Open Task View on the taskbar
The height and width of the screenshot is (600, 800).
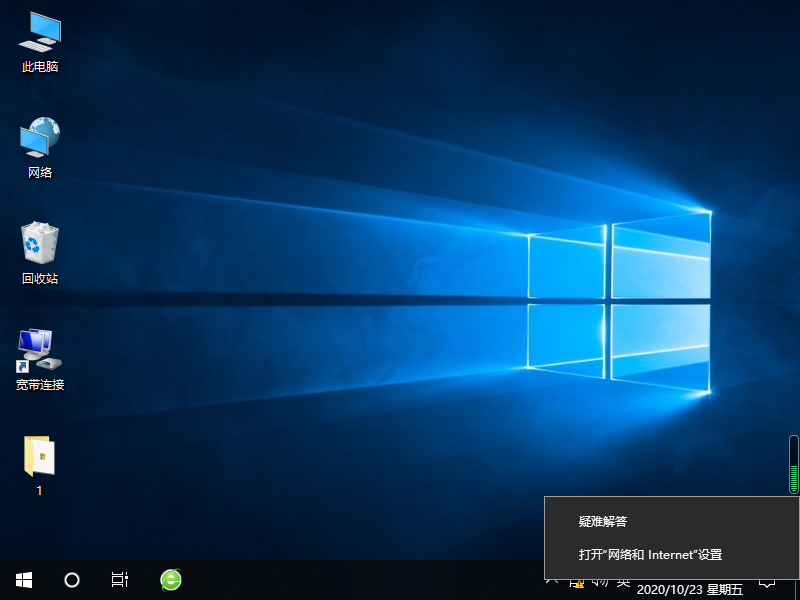[x=119, y=580]
